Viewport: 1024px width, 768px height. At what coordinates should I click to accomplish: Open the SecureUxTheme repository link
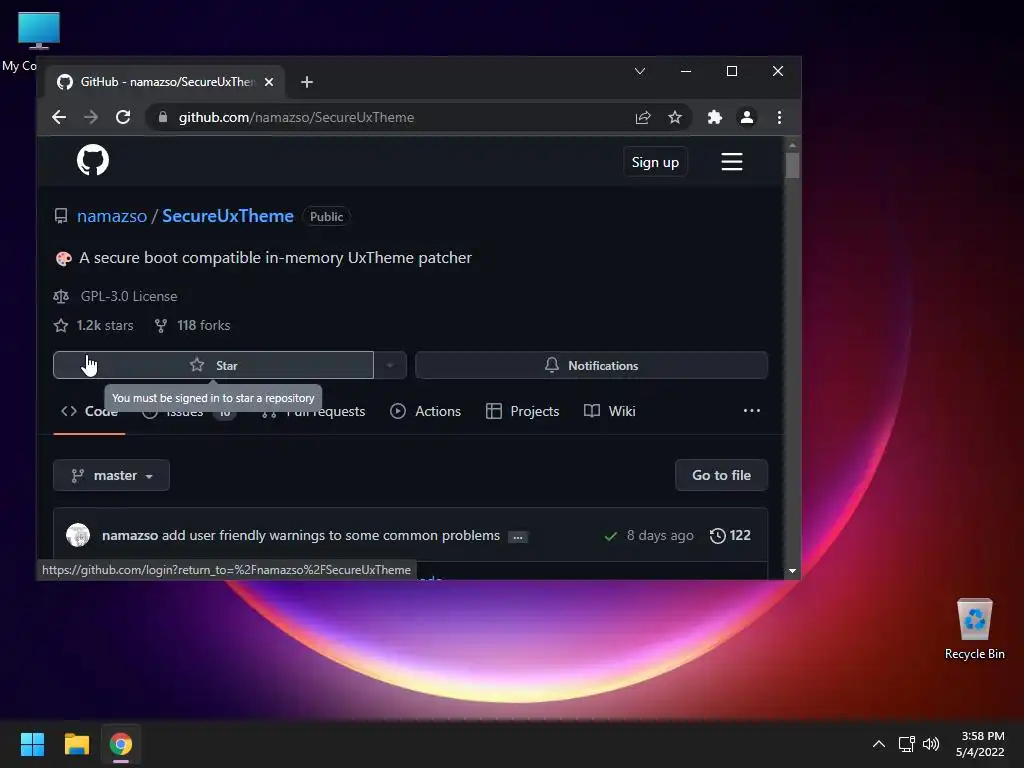click(227, 216)
